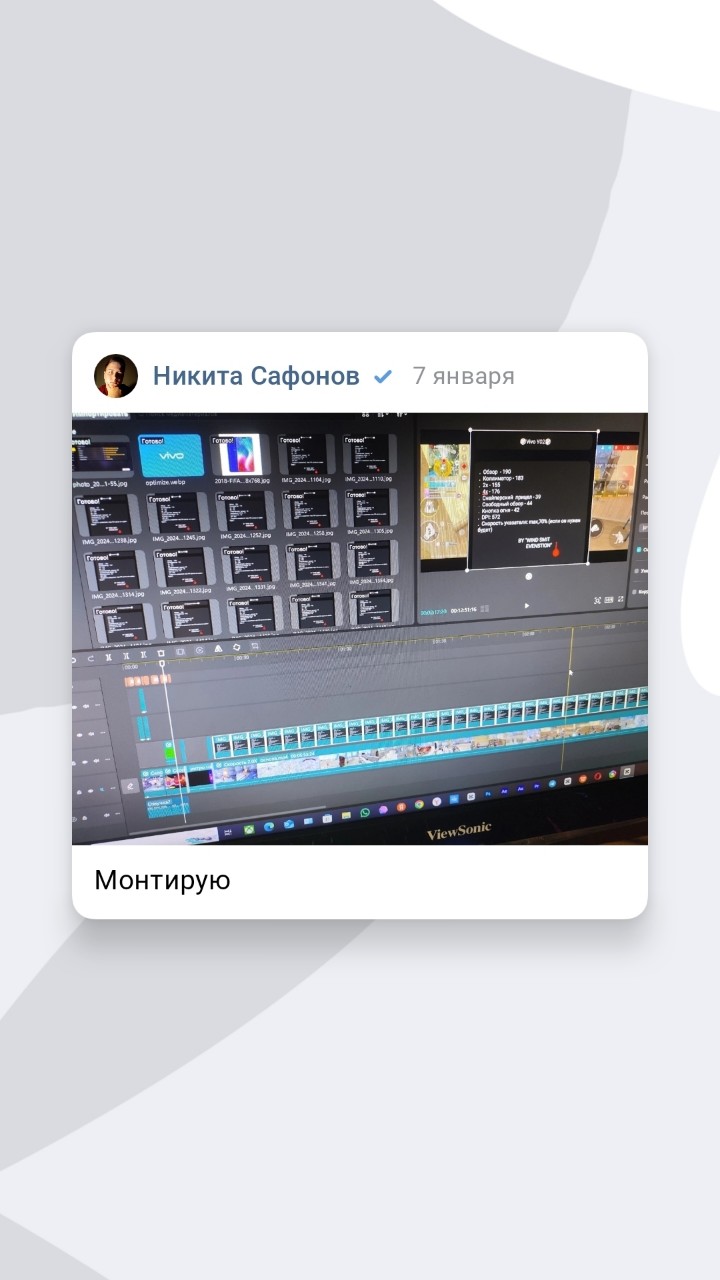Click the trim-left icon in the timeline toolbar
Screen dimensions: 720x1280
(x=126, y=656)
